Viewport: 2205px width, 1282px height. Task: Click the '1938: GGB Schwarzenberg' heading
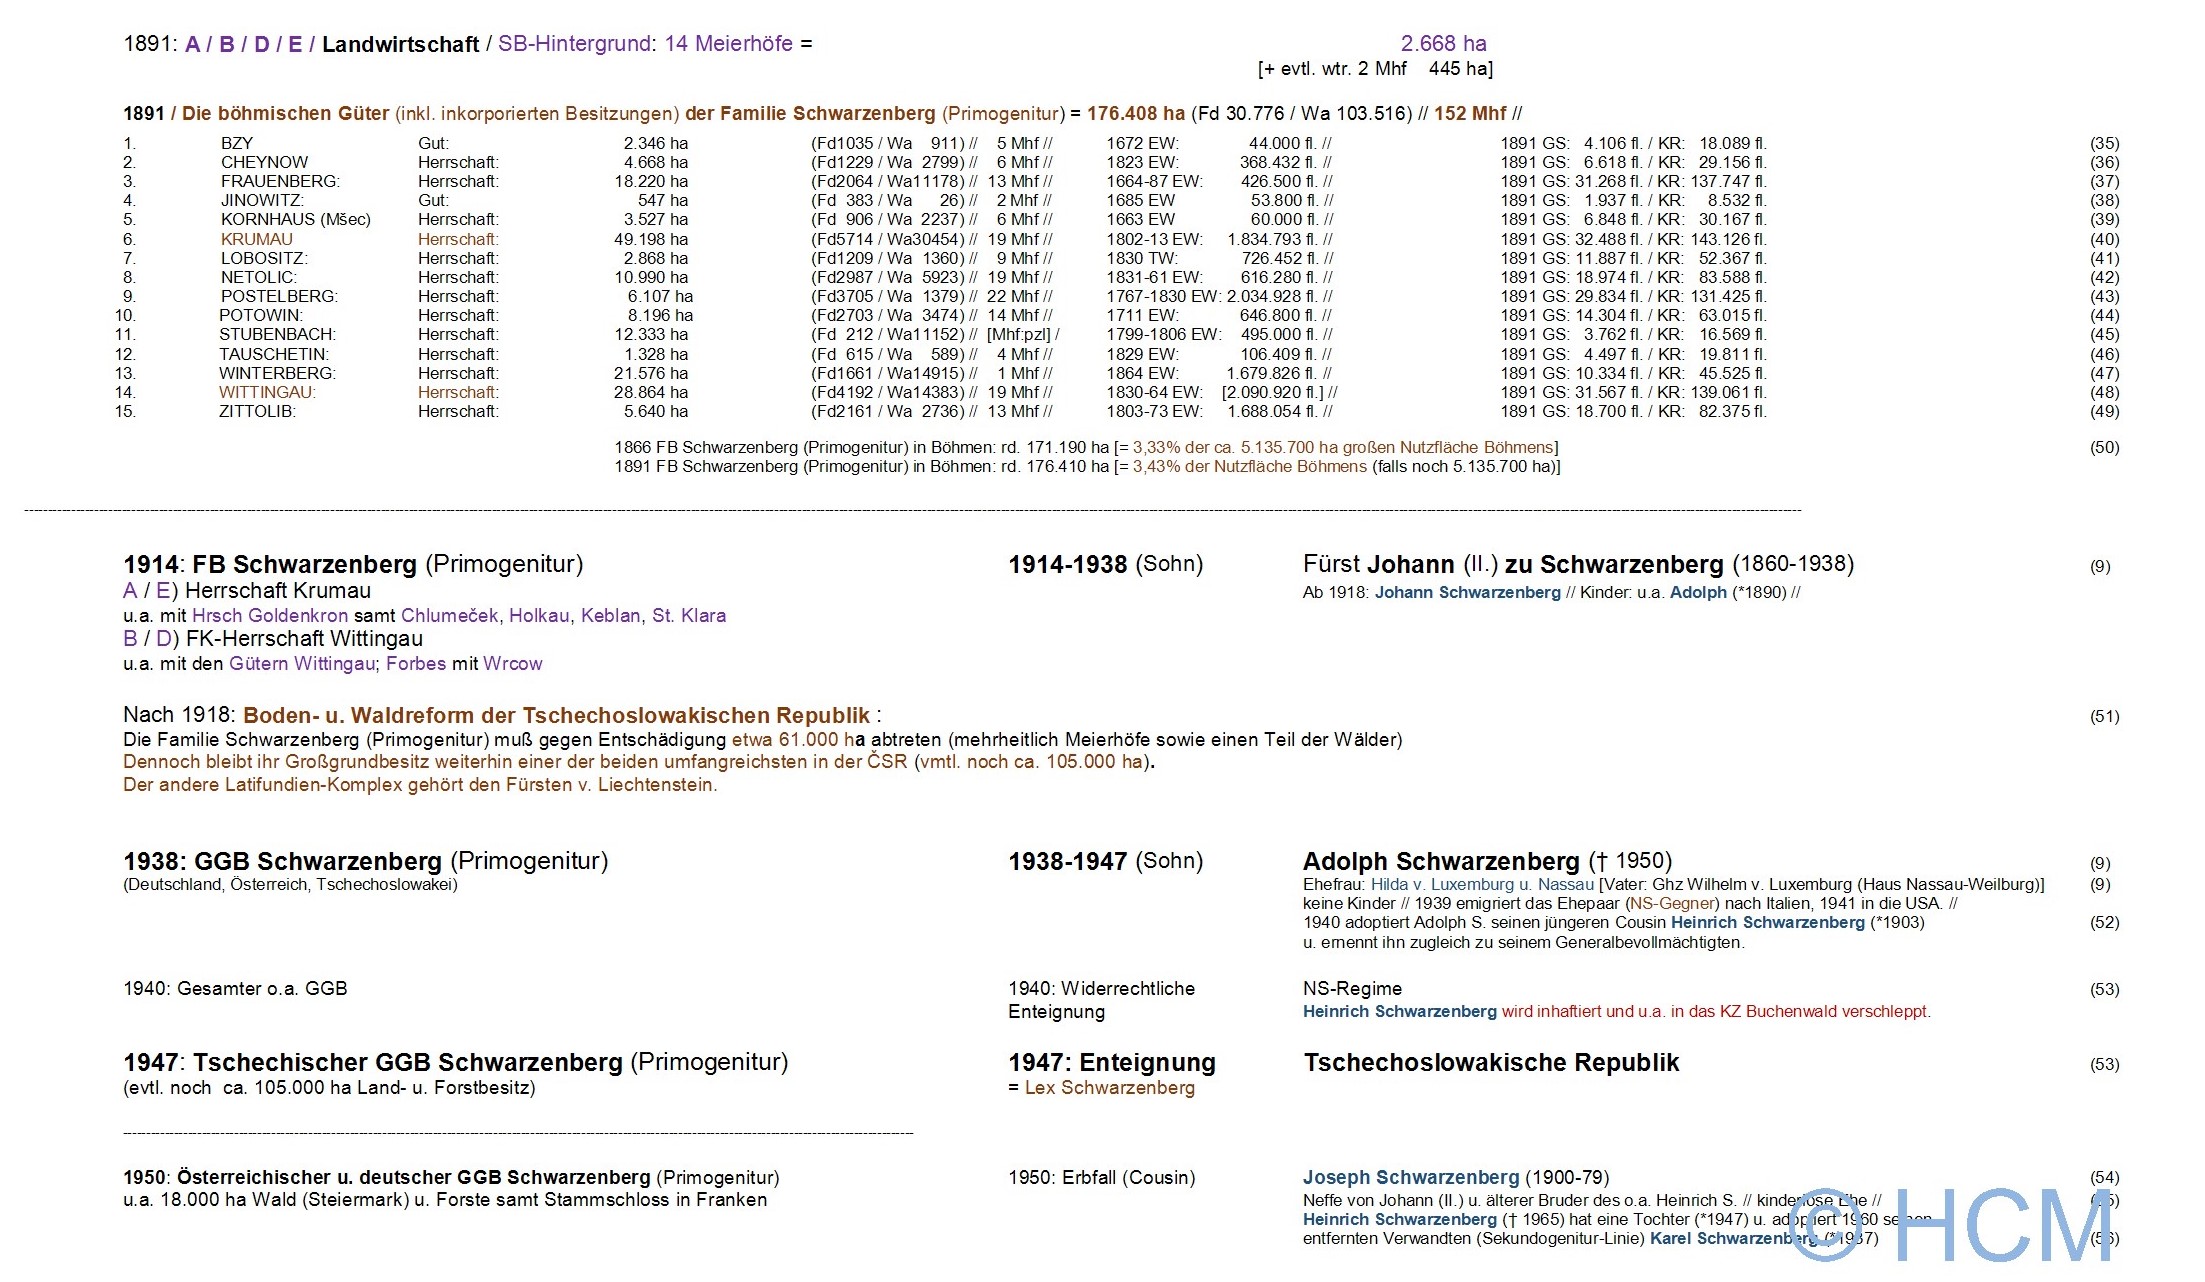pos(282,861)
